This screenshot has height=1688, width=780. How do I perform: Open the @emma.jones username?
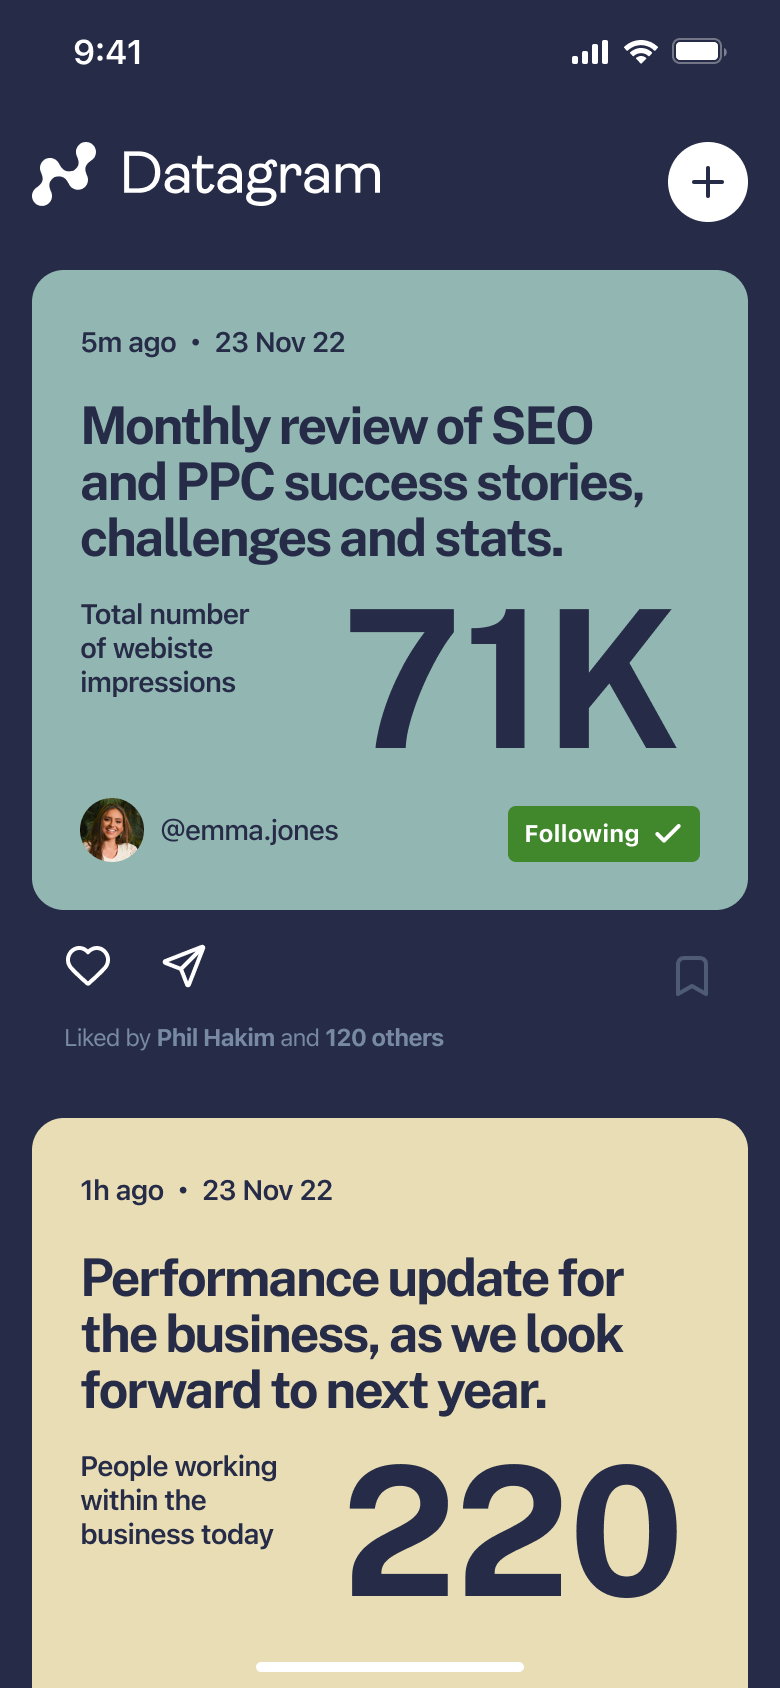point(250,830)
